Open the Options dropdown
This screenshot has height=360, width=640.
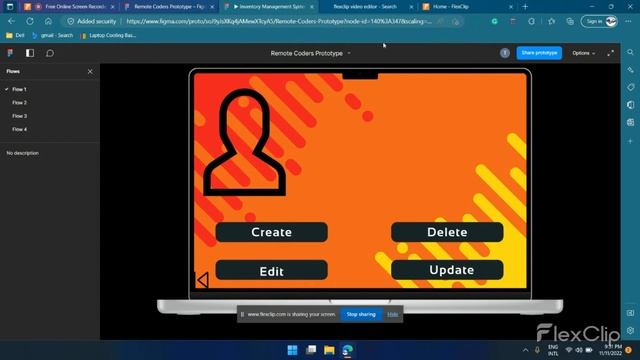point(583,53)
